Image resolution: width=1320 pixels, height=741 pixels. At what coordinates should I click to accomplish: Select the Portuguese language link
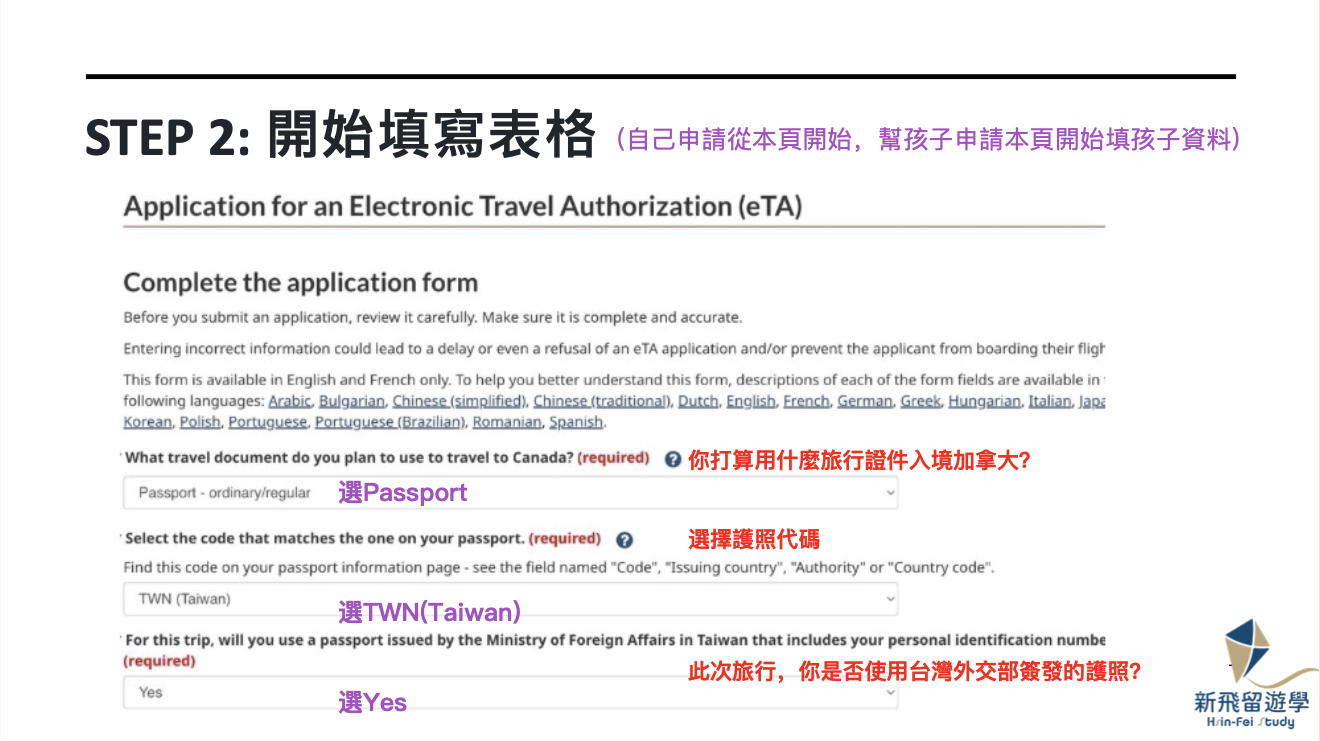pyautogui.click(x=267, y=422)
